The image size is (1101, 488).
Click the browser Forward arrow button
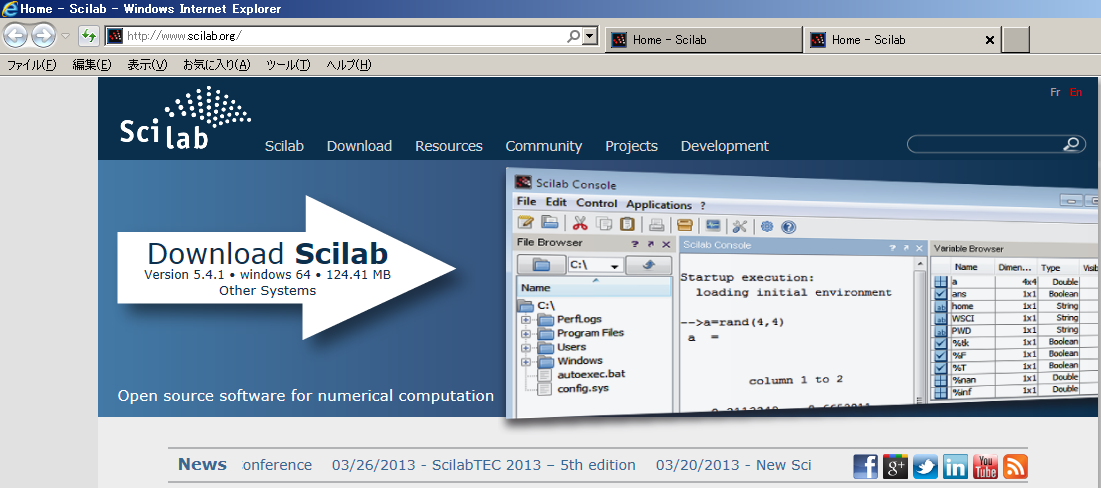click(x=43, y=36)
